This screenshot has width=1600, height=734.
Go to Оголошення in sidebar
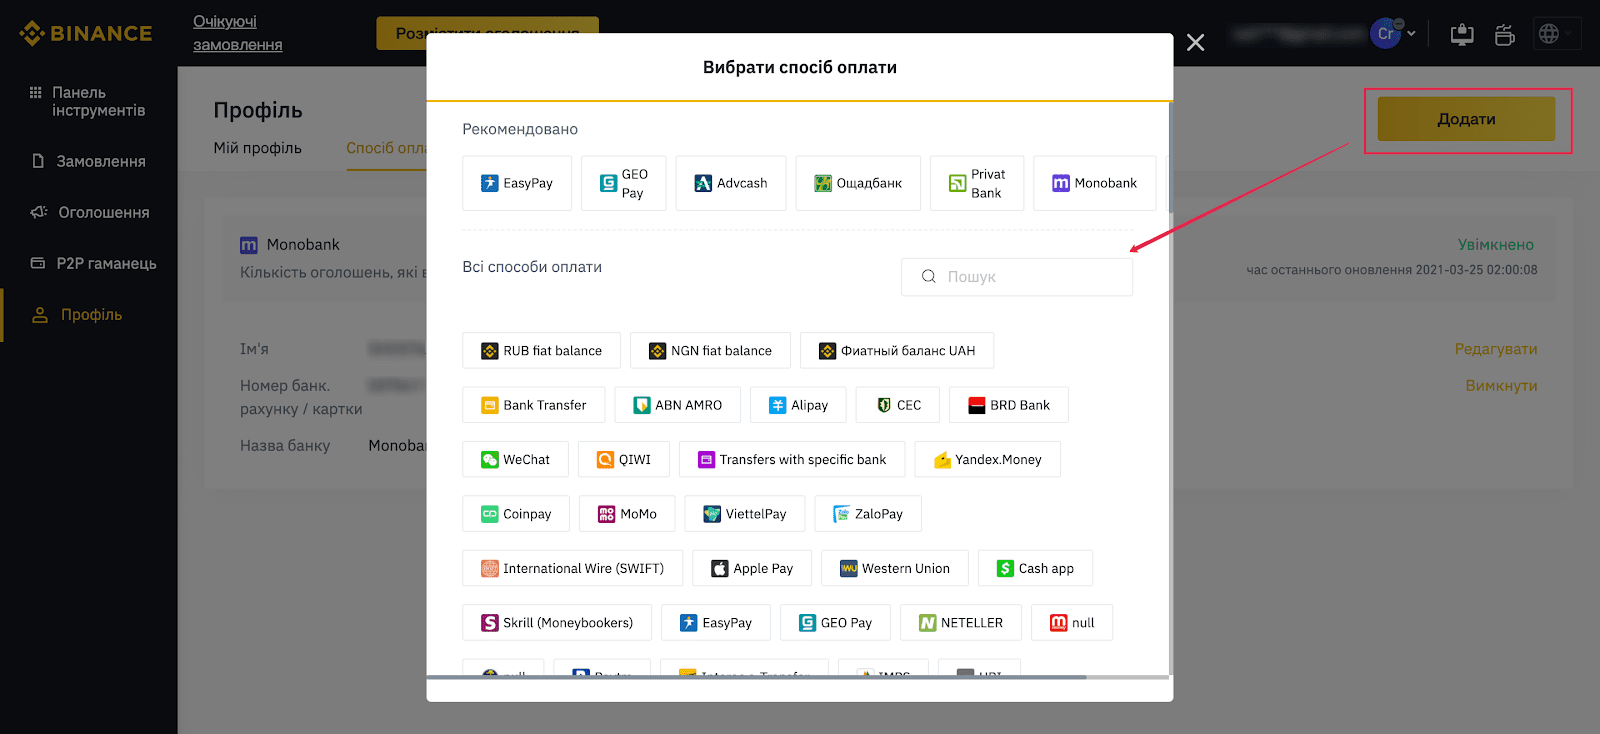[x=89, y=212]
